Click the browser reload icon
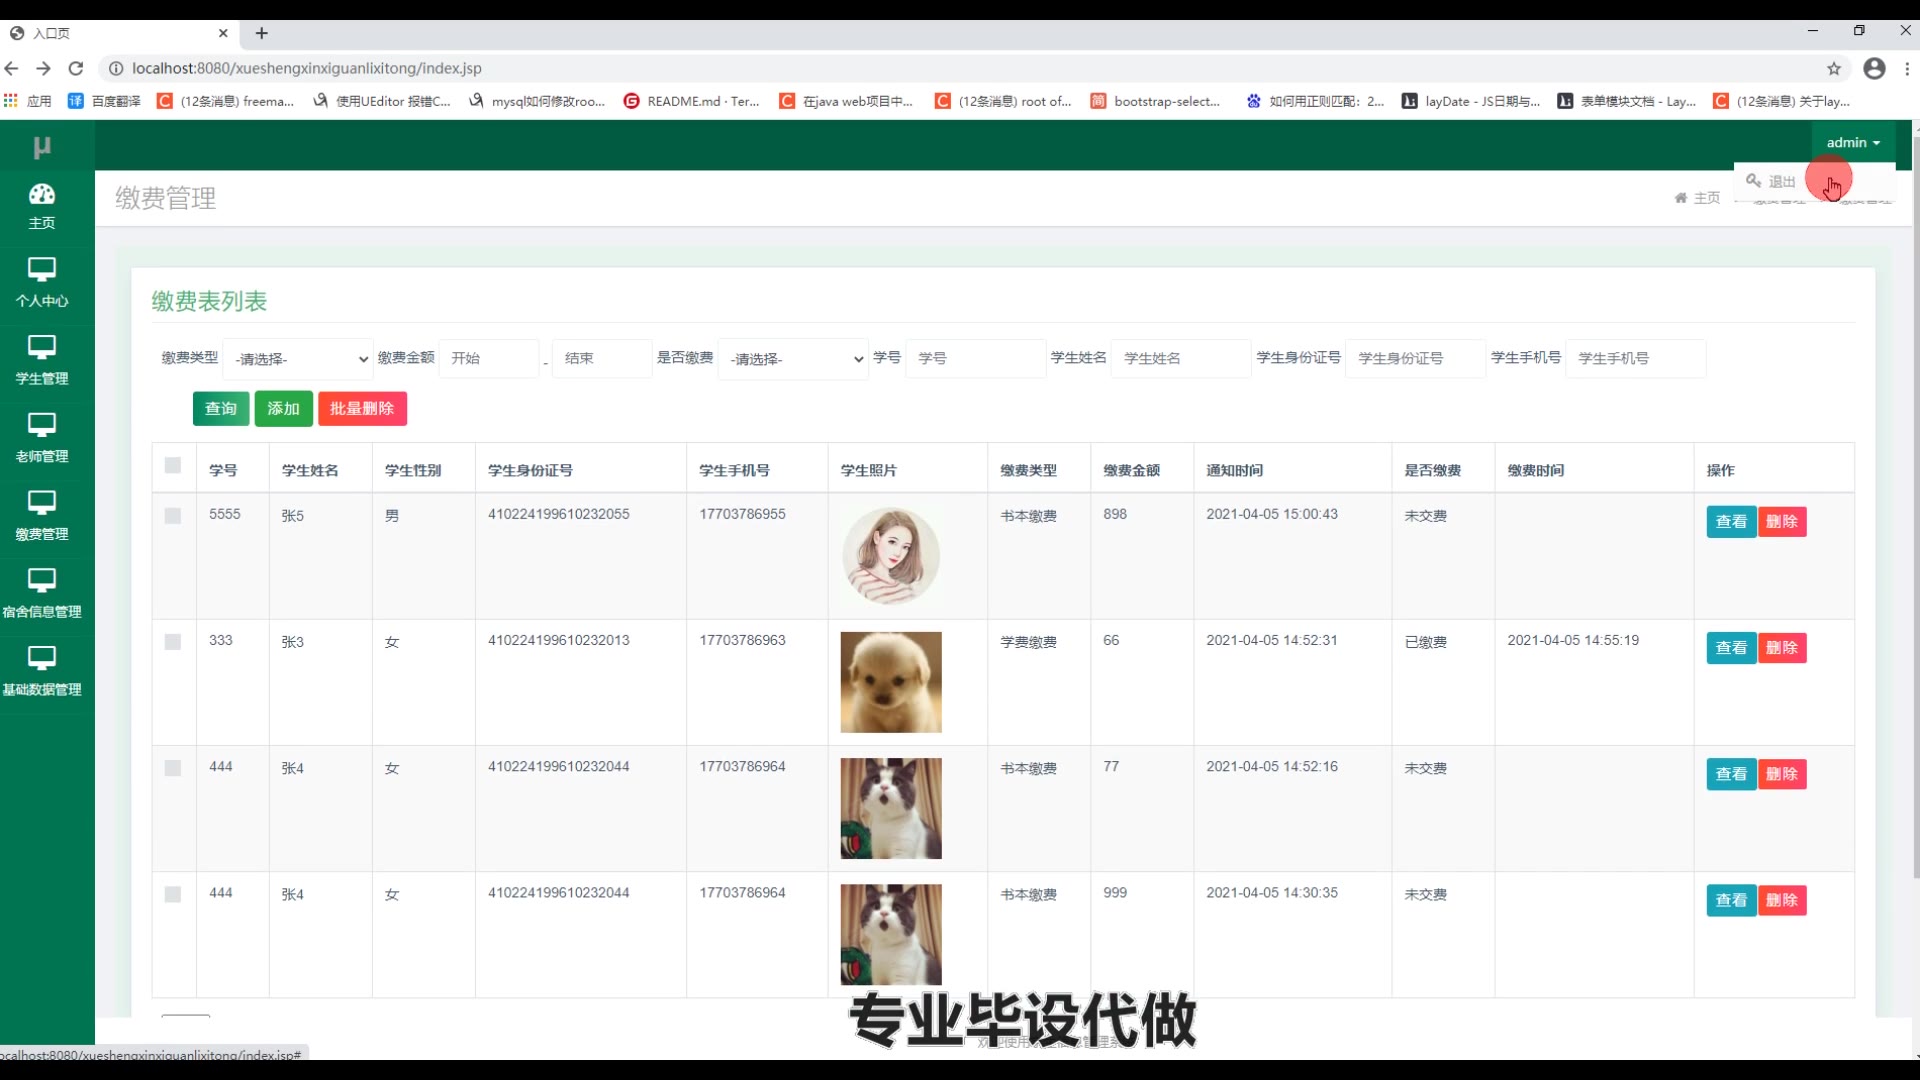 tap(76, 68)
